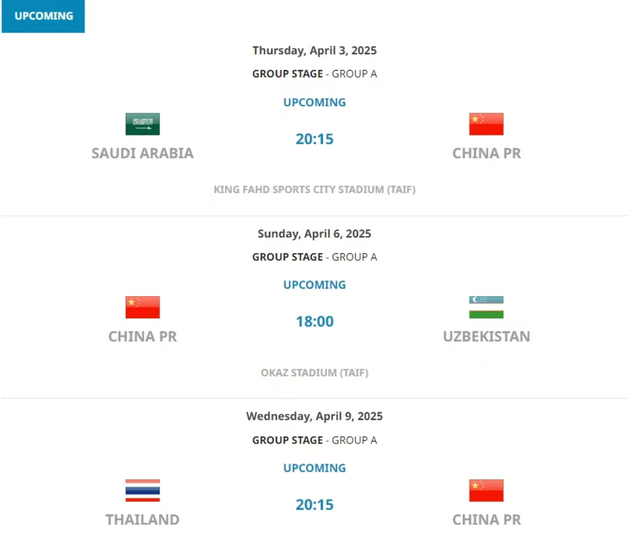Open the UZBEKISTAN team link

(x=486, y=337)
